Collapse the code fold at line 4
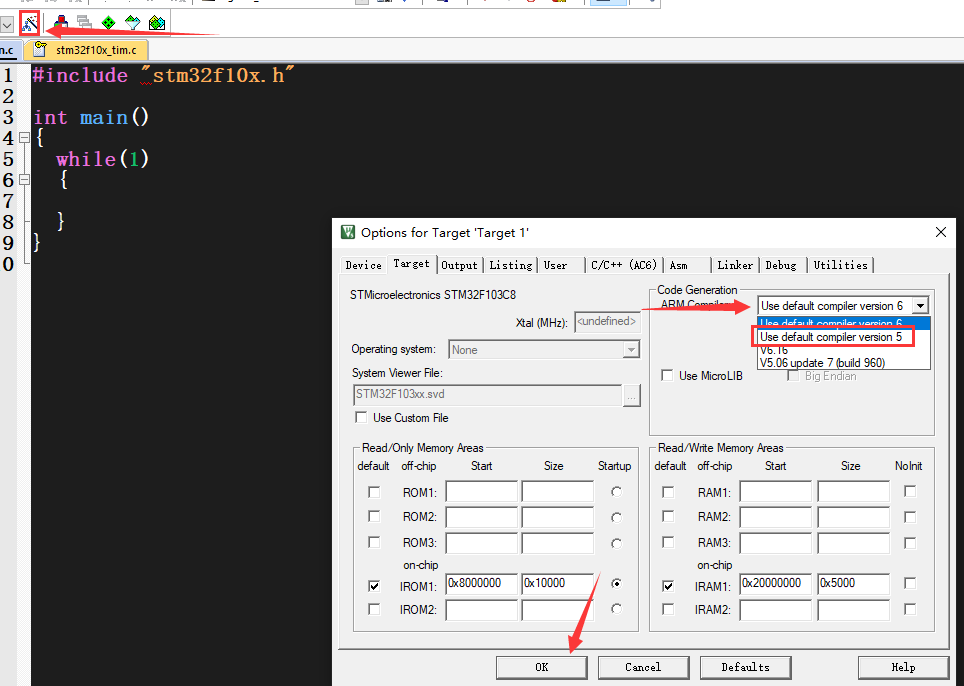This screenshot has width=964, height=686. 24,138
